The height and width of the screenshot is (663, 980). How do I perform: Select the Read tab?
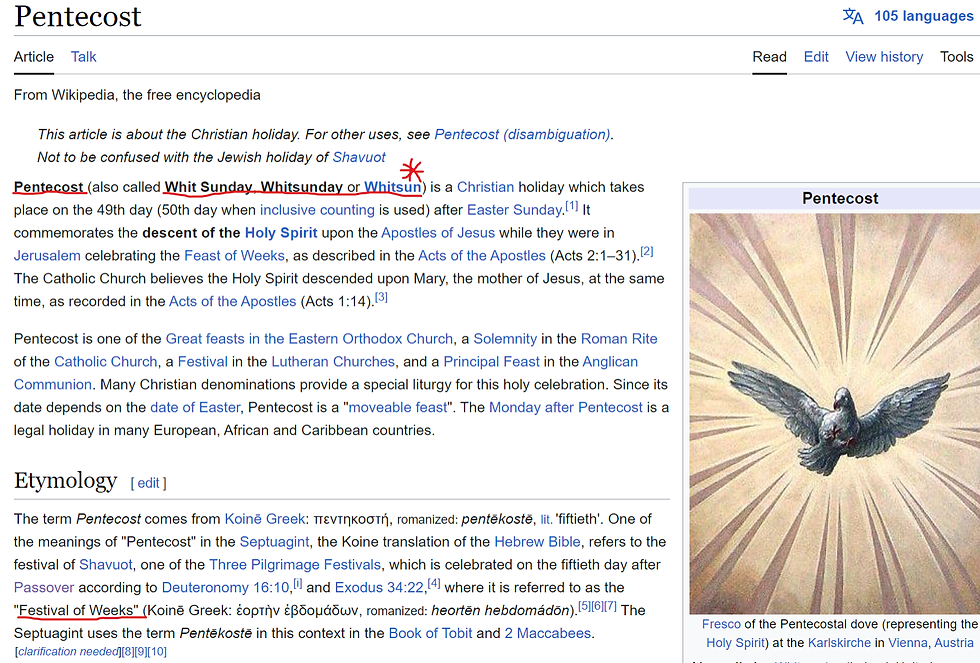[769, 57]
